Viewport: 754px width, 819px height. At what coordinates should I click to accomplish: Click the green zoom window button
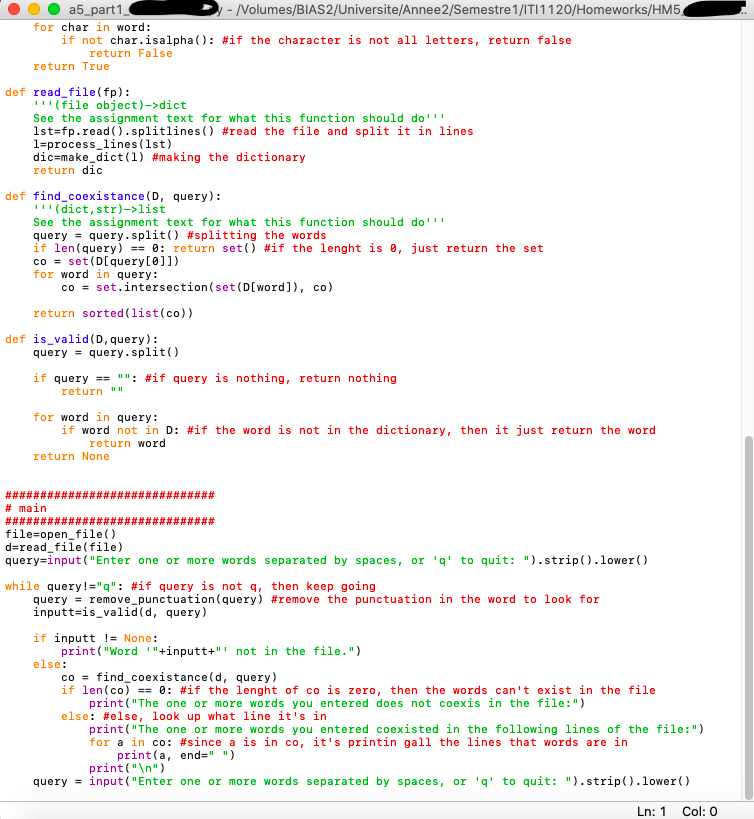pos(54,8)
